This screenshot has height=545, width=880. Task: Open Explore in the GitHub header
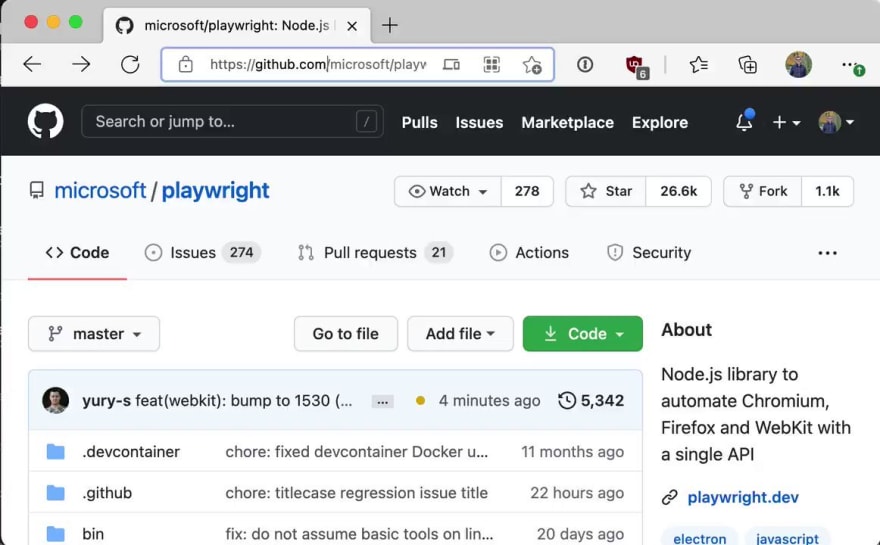coord(660,122)
